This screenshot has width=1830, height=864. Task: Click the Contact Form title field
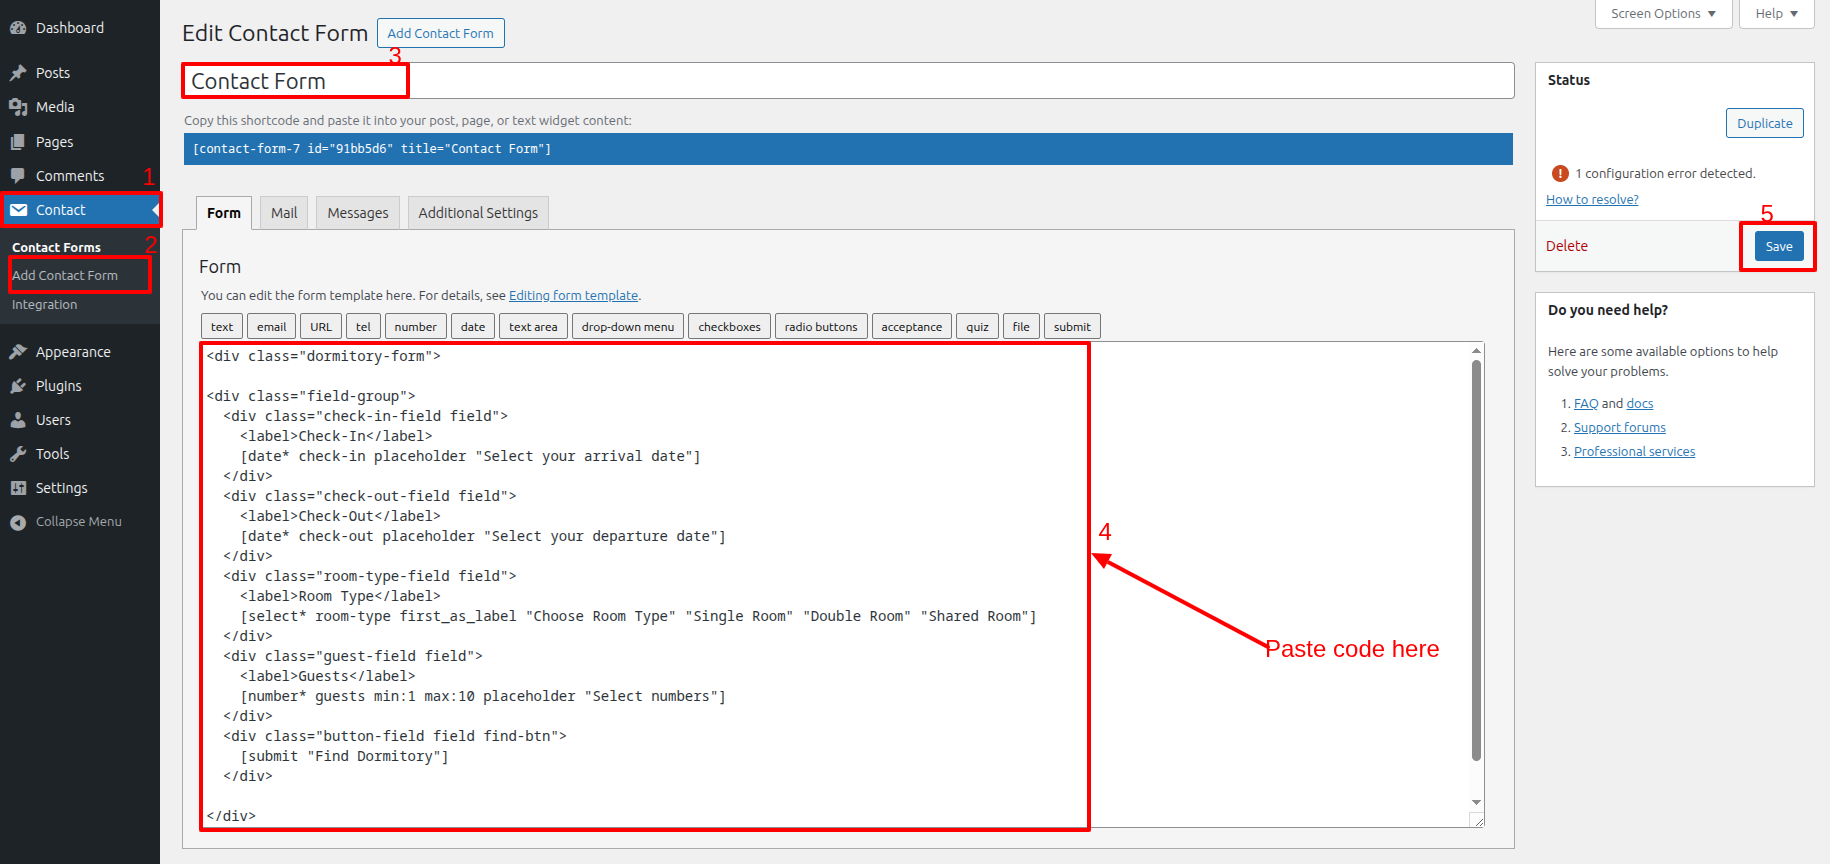pyautogui.click(x=848, y=81)
